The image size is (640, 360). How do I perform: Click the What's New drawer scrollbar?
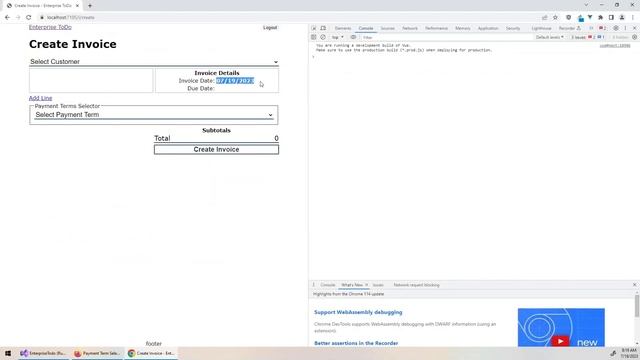[636, 306]
